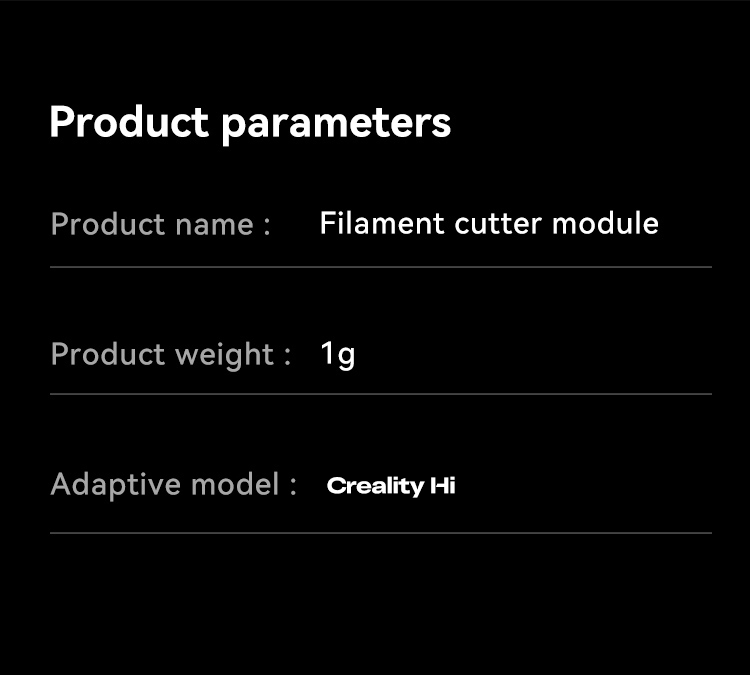750x675 pixels.
Task: Select the "Adaptive model :" label
Action: click(173, 485)
